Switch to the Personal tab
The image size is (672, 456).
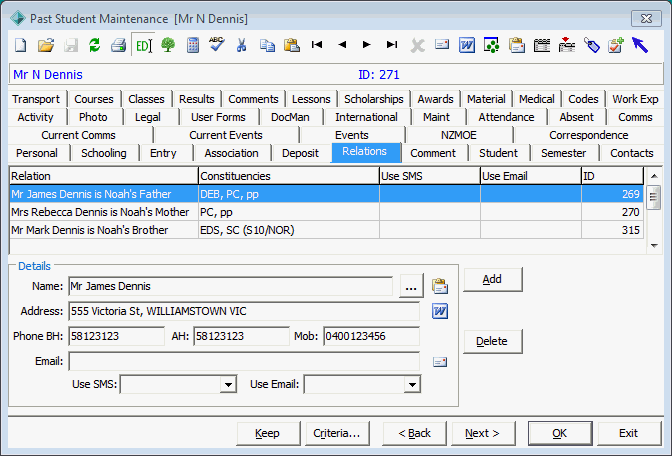(37, 153)
